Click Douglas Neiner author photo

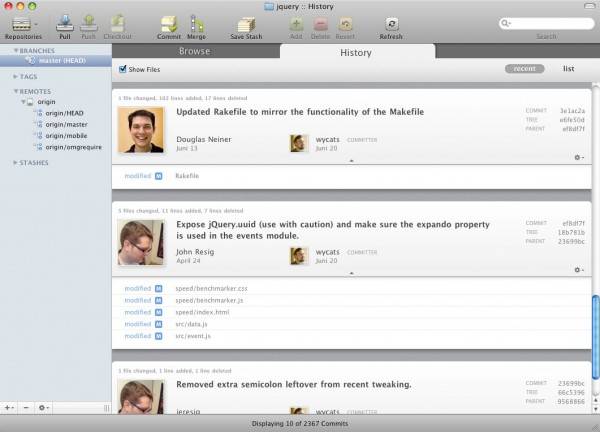click(141, 130)
